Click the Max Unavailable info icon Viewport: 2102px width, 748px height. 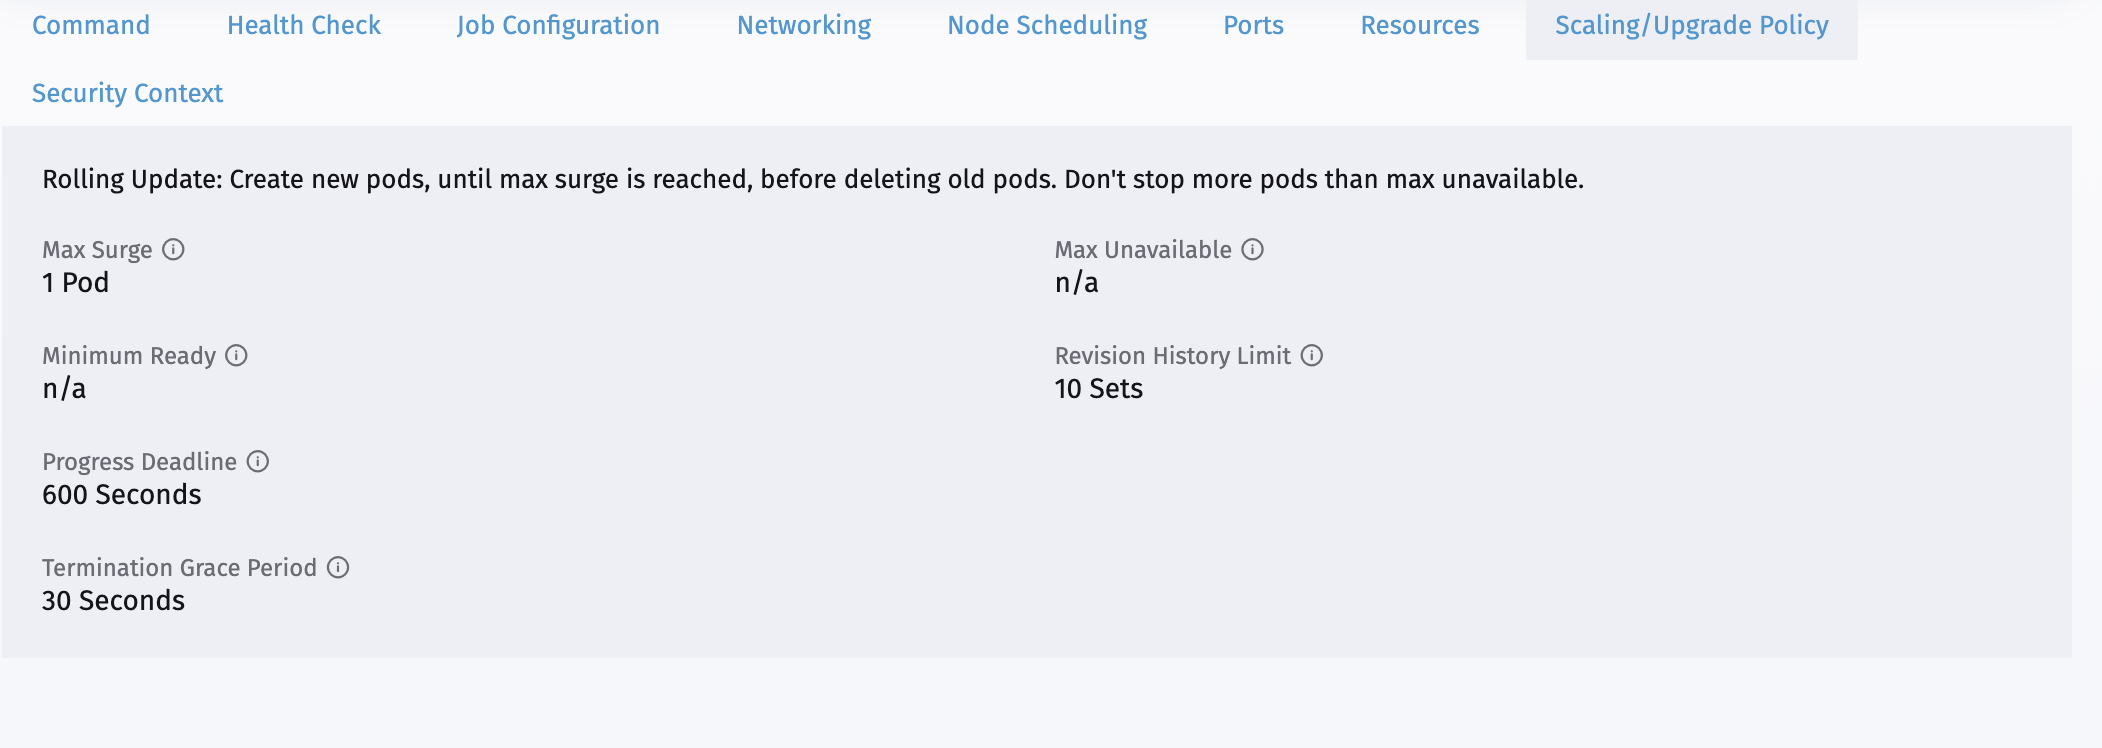pos(1253,250)
